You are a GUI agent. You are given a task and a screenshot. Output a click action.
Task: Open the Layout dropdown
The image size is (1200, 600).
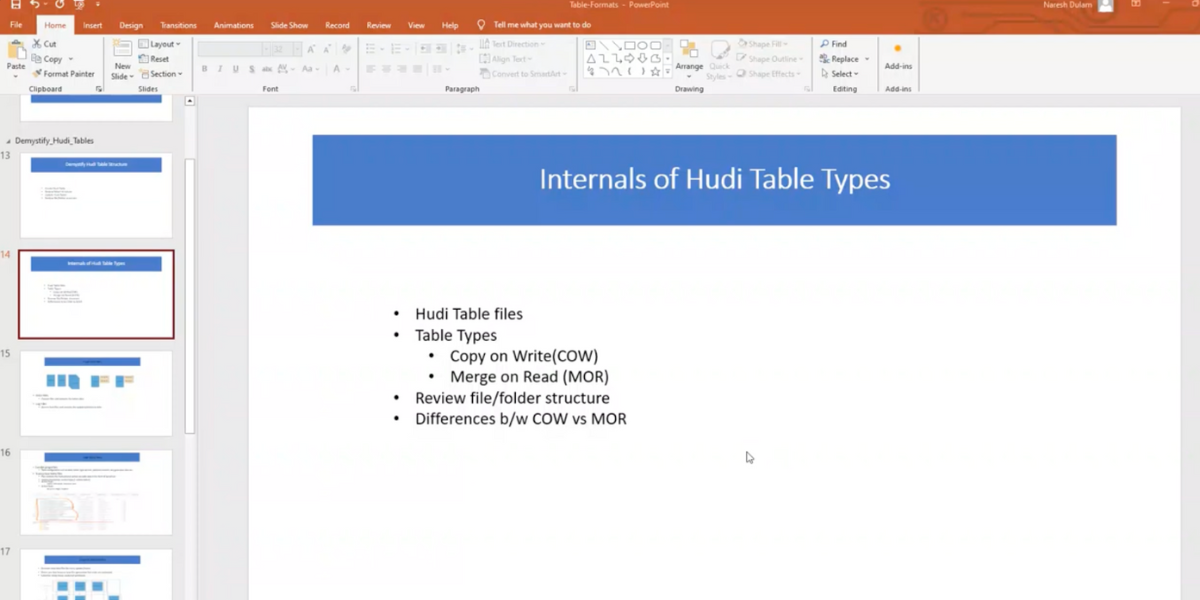tap(160, 44)
